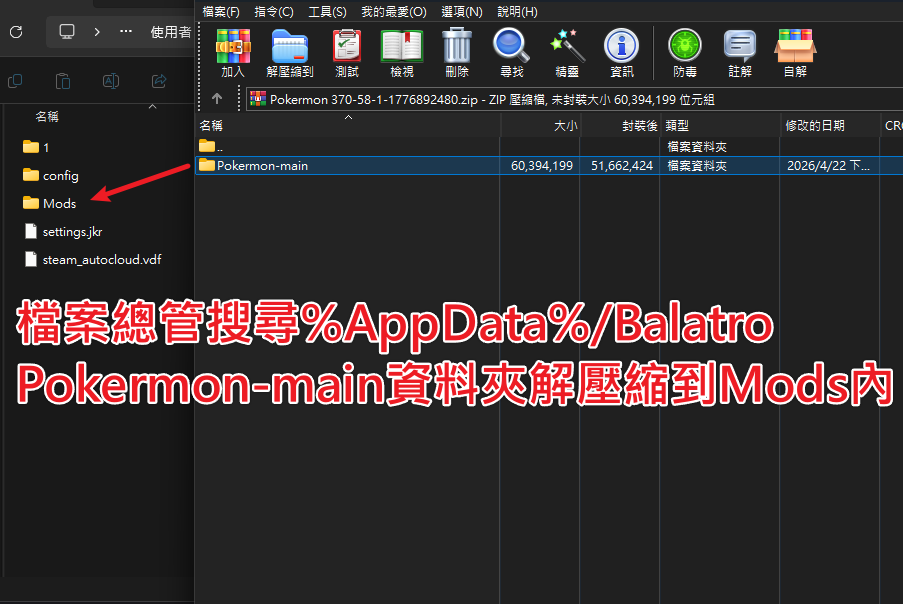Click the Delete (刪除) trash icon

coord(457,53)
